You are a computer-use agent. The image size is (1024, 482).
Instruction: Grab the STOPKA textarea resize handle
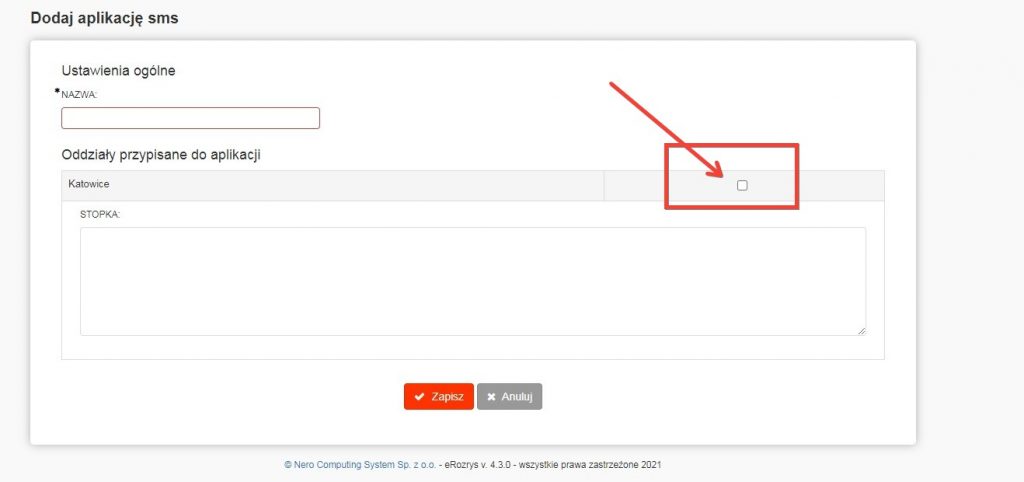point(860,329)
